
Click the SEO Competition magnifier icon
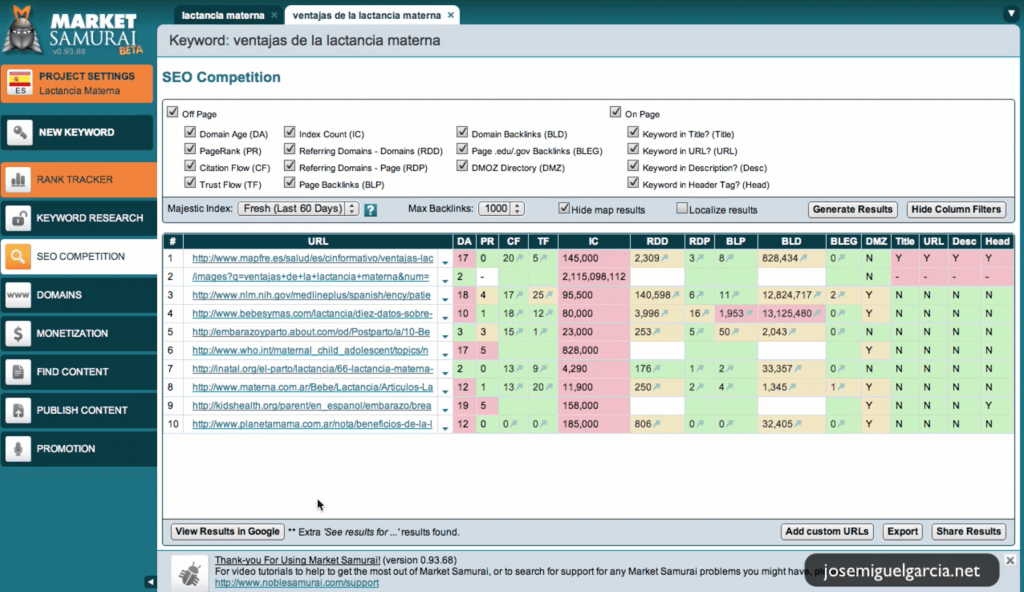(18, 256)
